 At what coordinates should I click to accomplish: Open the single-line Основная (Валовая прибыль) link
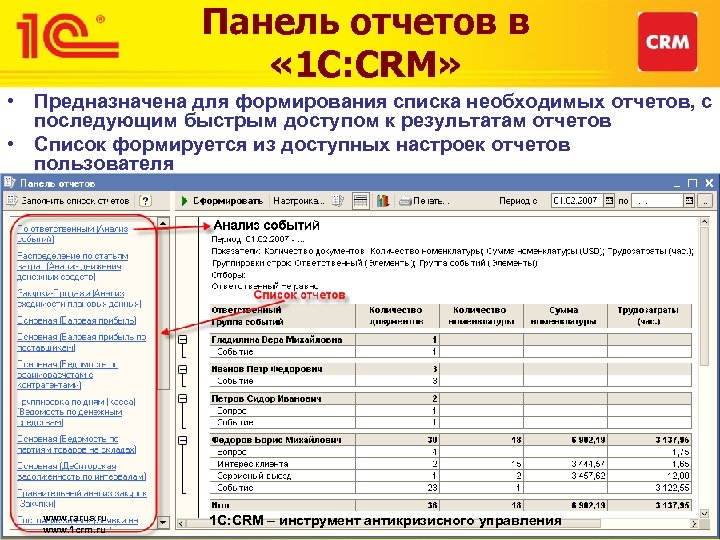click(76, 321)
